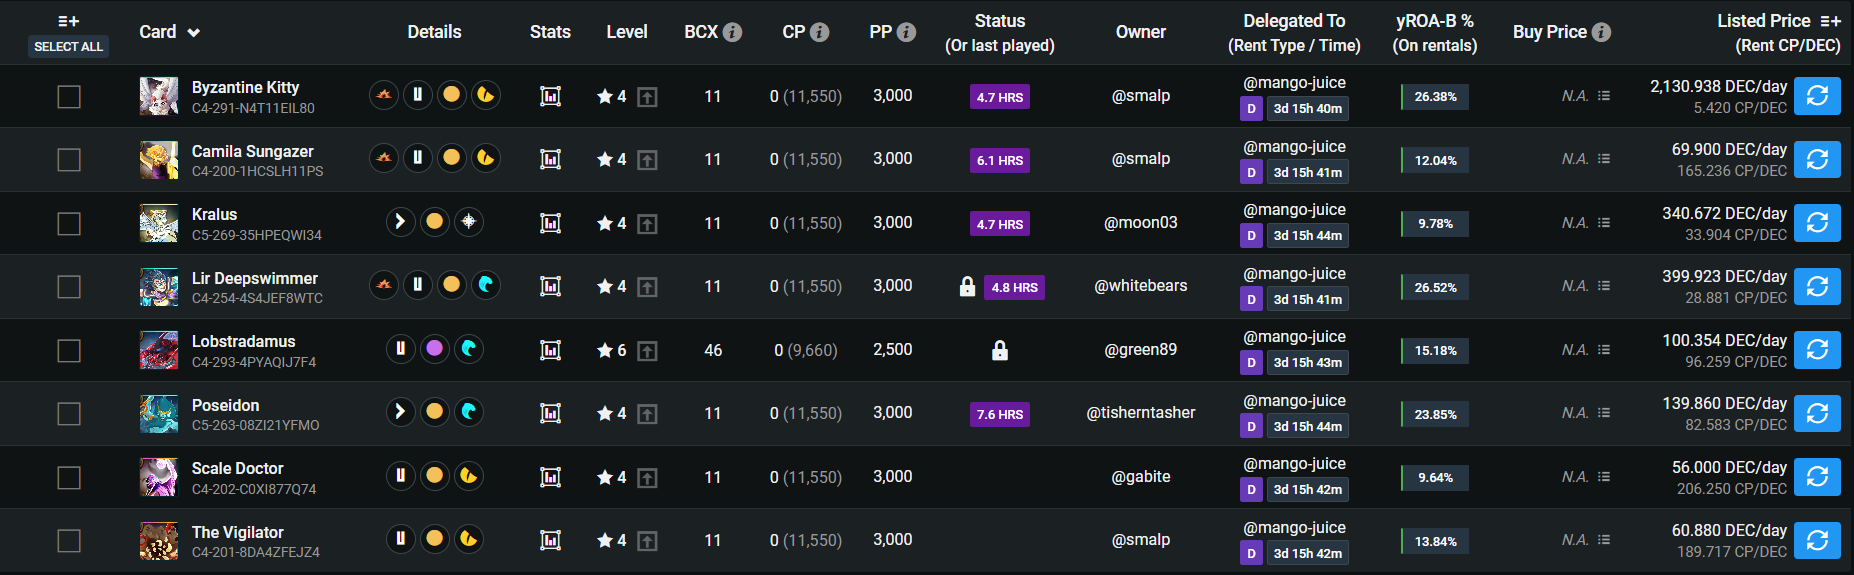Image resolution: width=1854 pixels, height=575 pixels.
Task: Check the Byzantine Kitty row checkbox
Action: click(69, 97)
